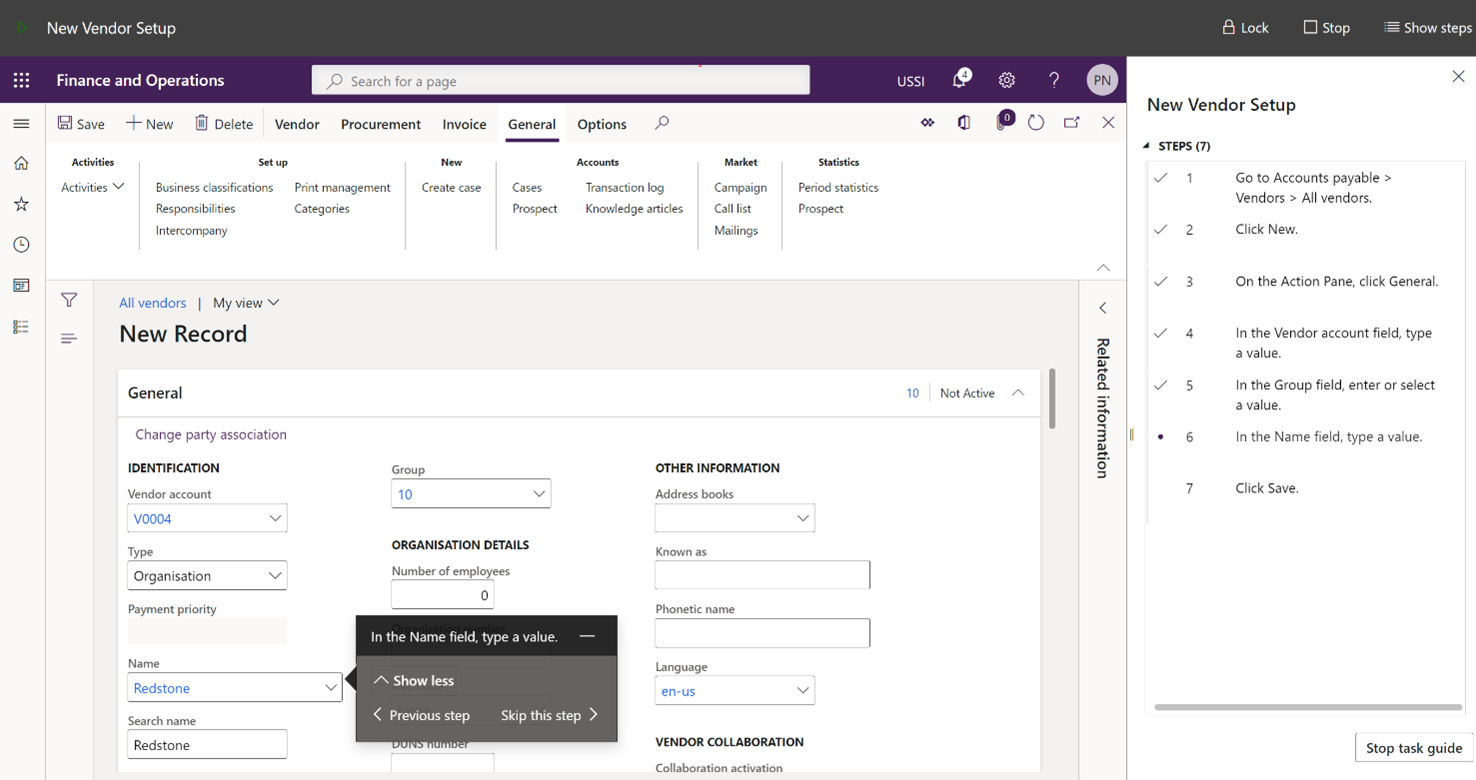This screenshot has height=780, width=1476.
Task: Click the Lock icon in task guide bar
Action: click(1245, 28)
